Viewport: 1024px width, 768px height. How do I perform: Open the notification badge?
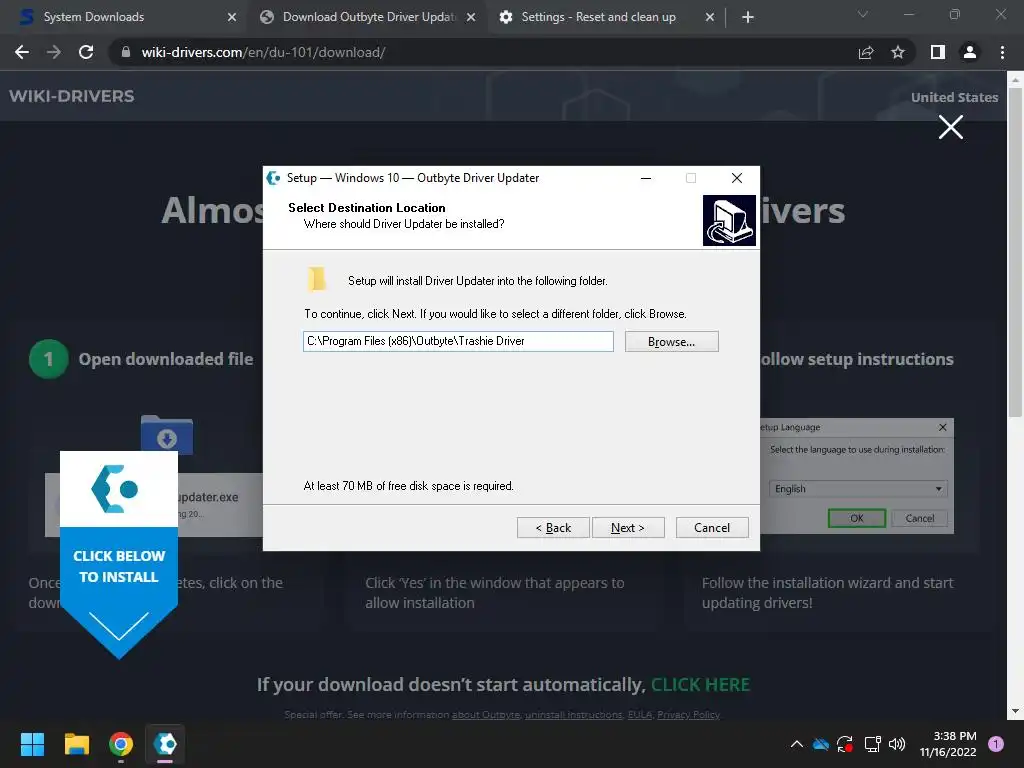click(996, 744)
